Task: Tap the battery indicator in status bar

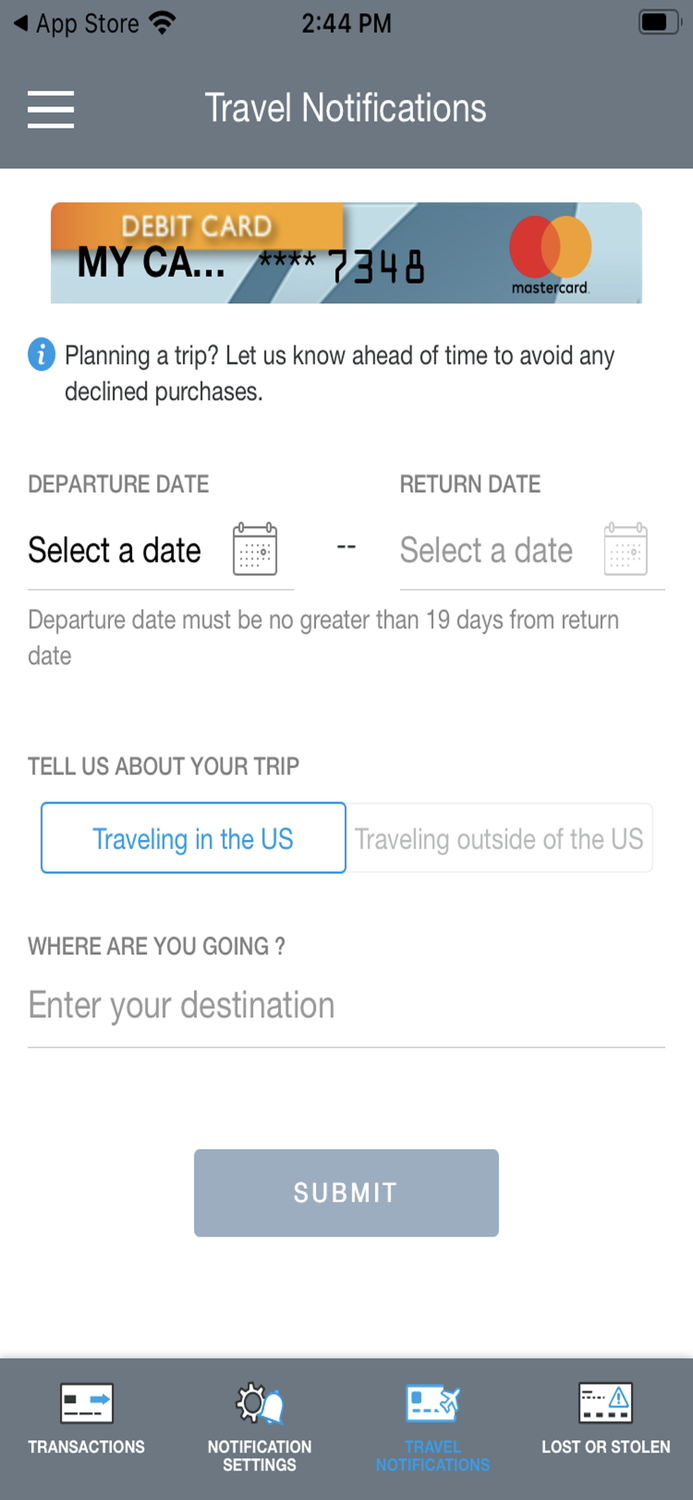Action: click(659, 22)
